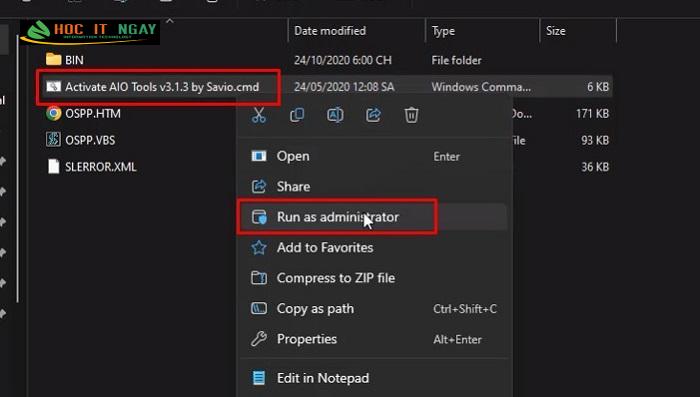Click the Rename icon in context menu

click(335, 115)
